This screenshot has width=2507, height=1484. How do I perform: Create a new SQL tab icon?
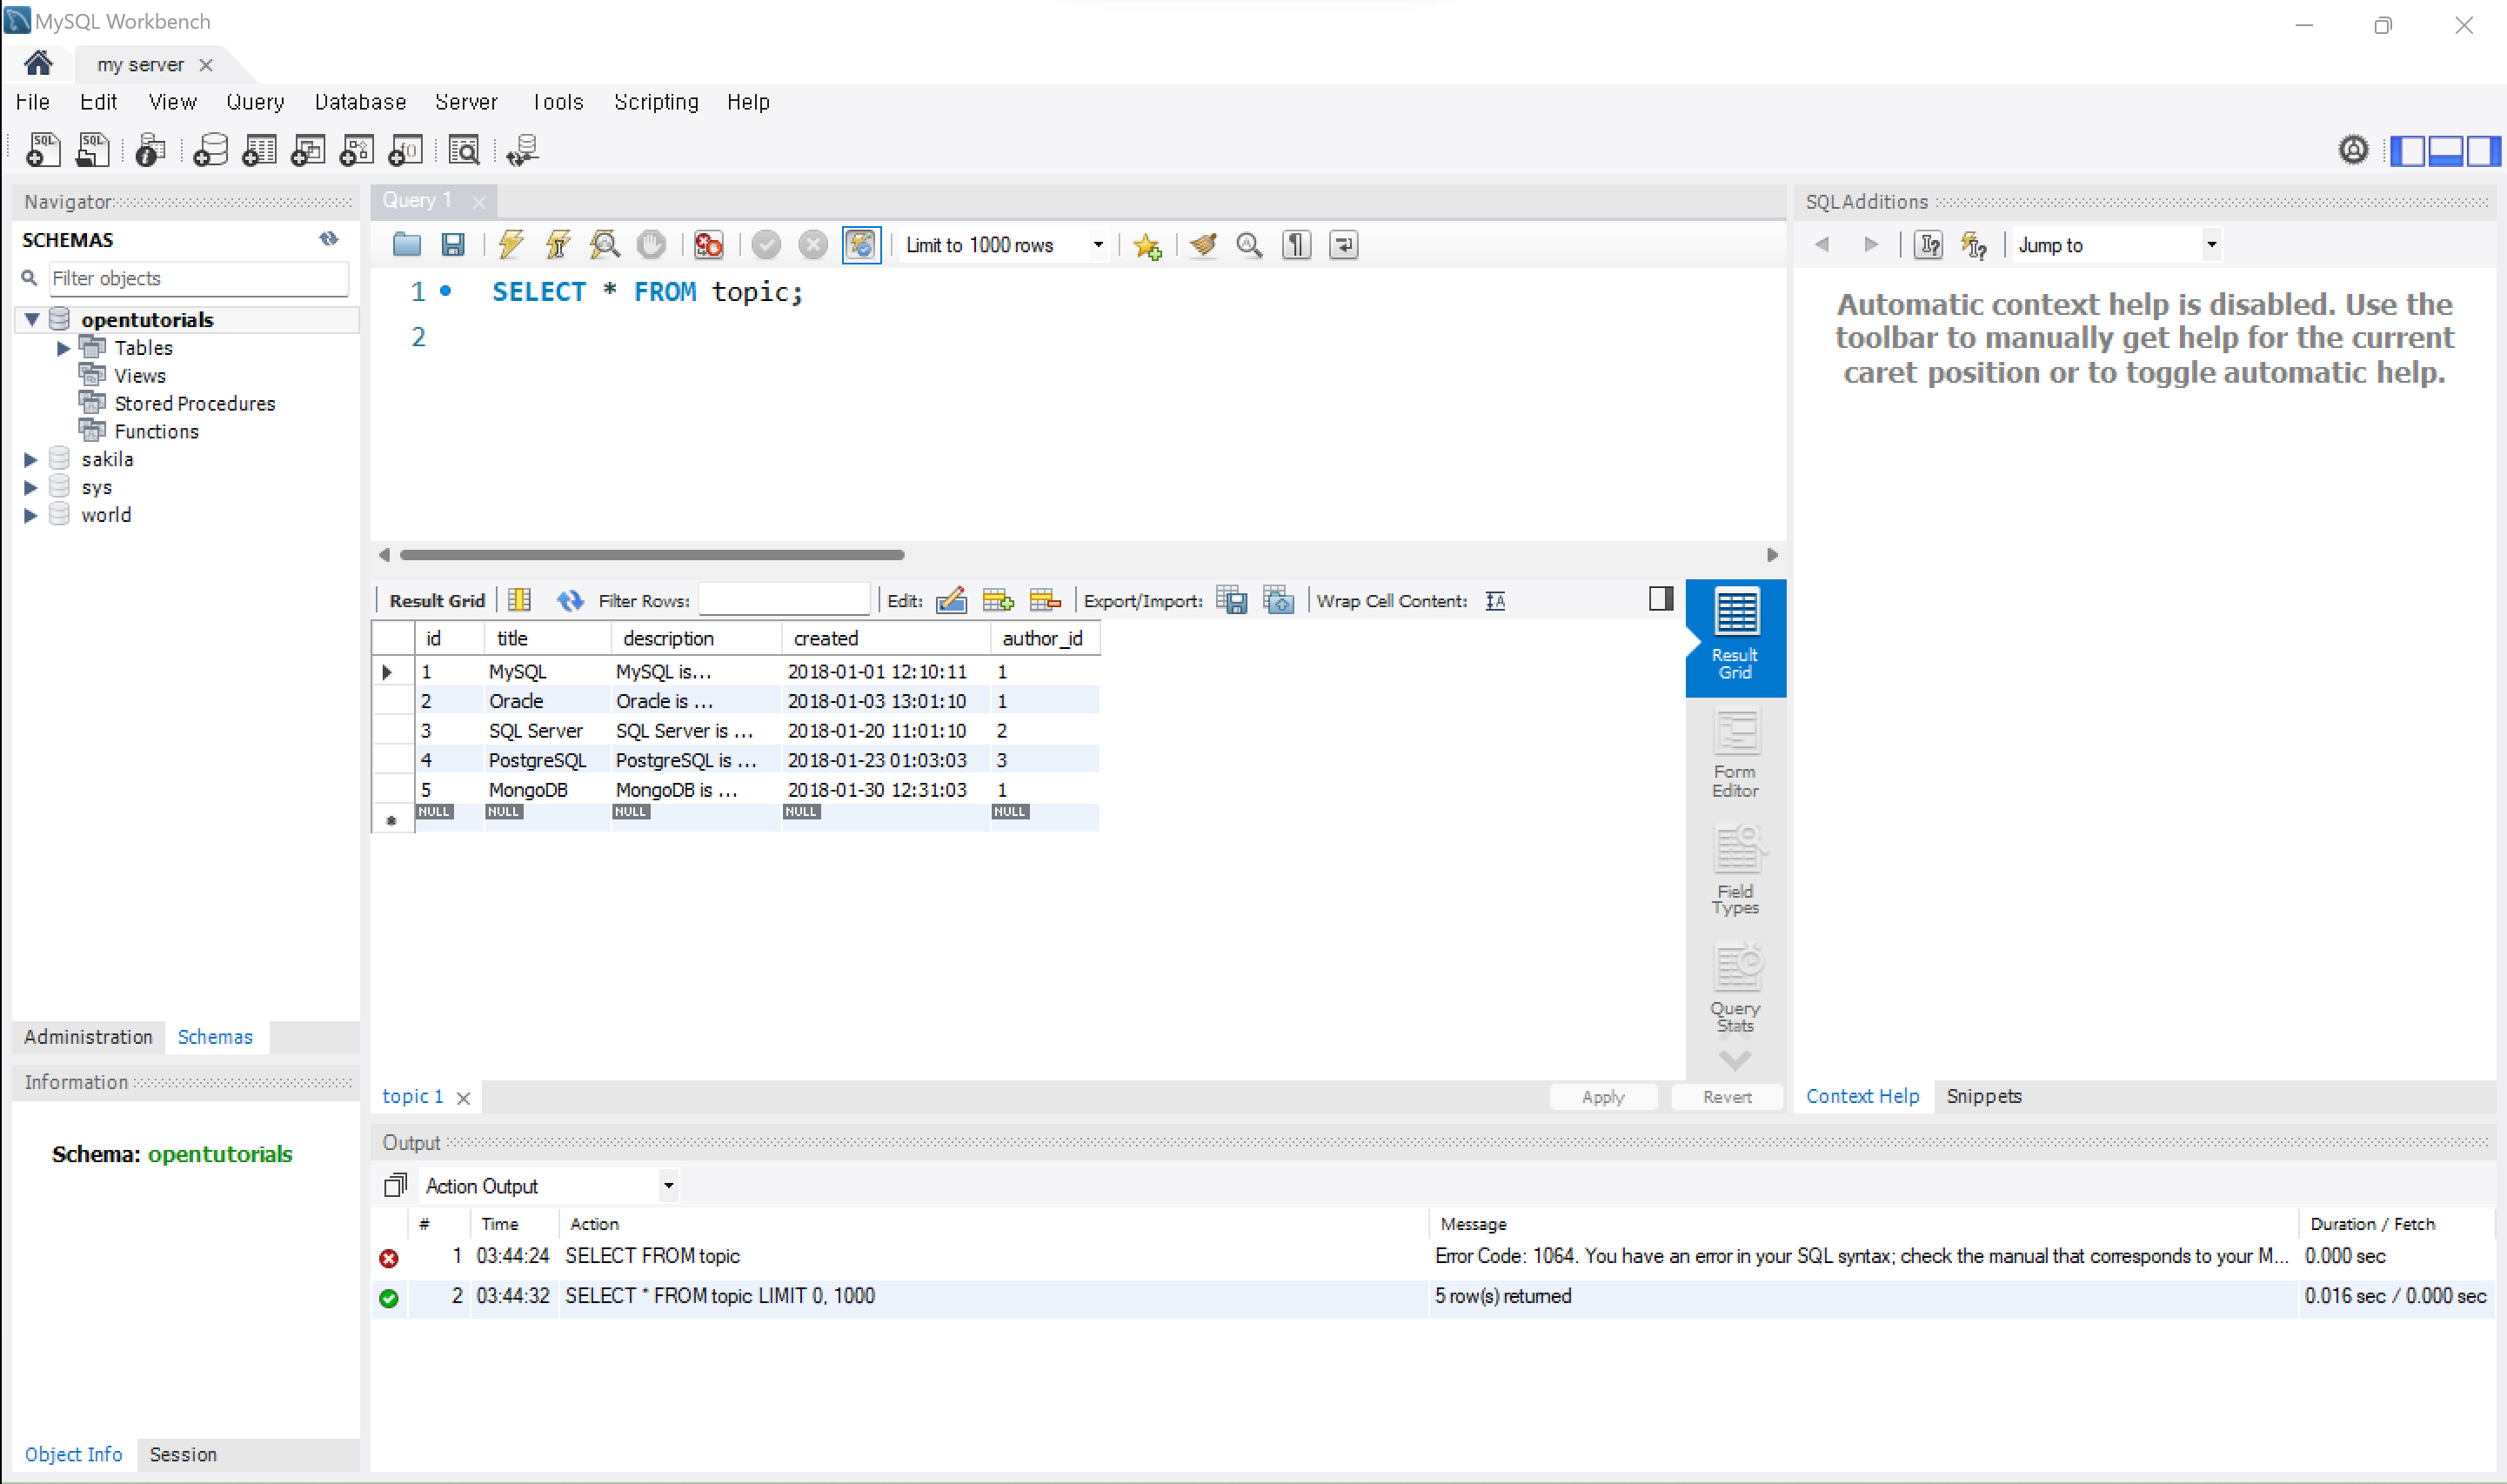pos(42,150)
